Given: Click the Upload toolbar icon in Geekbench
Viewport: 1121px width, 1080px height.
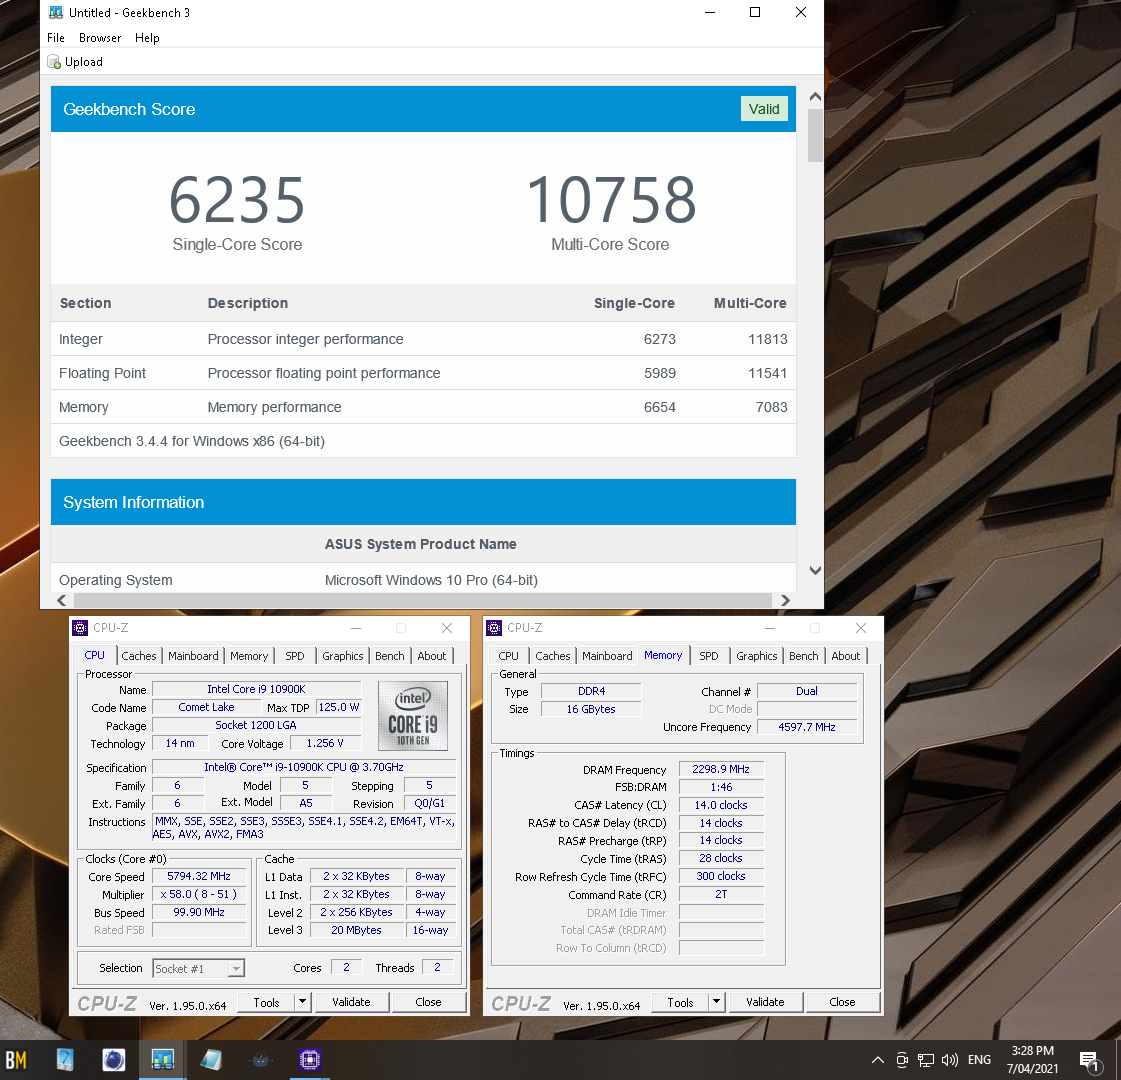Looking at the screenshot, I should pos(54,62).
